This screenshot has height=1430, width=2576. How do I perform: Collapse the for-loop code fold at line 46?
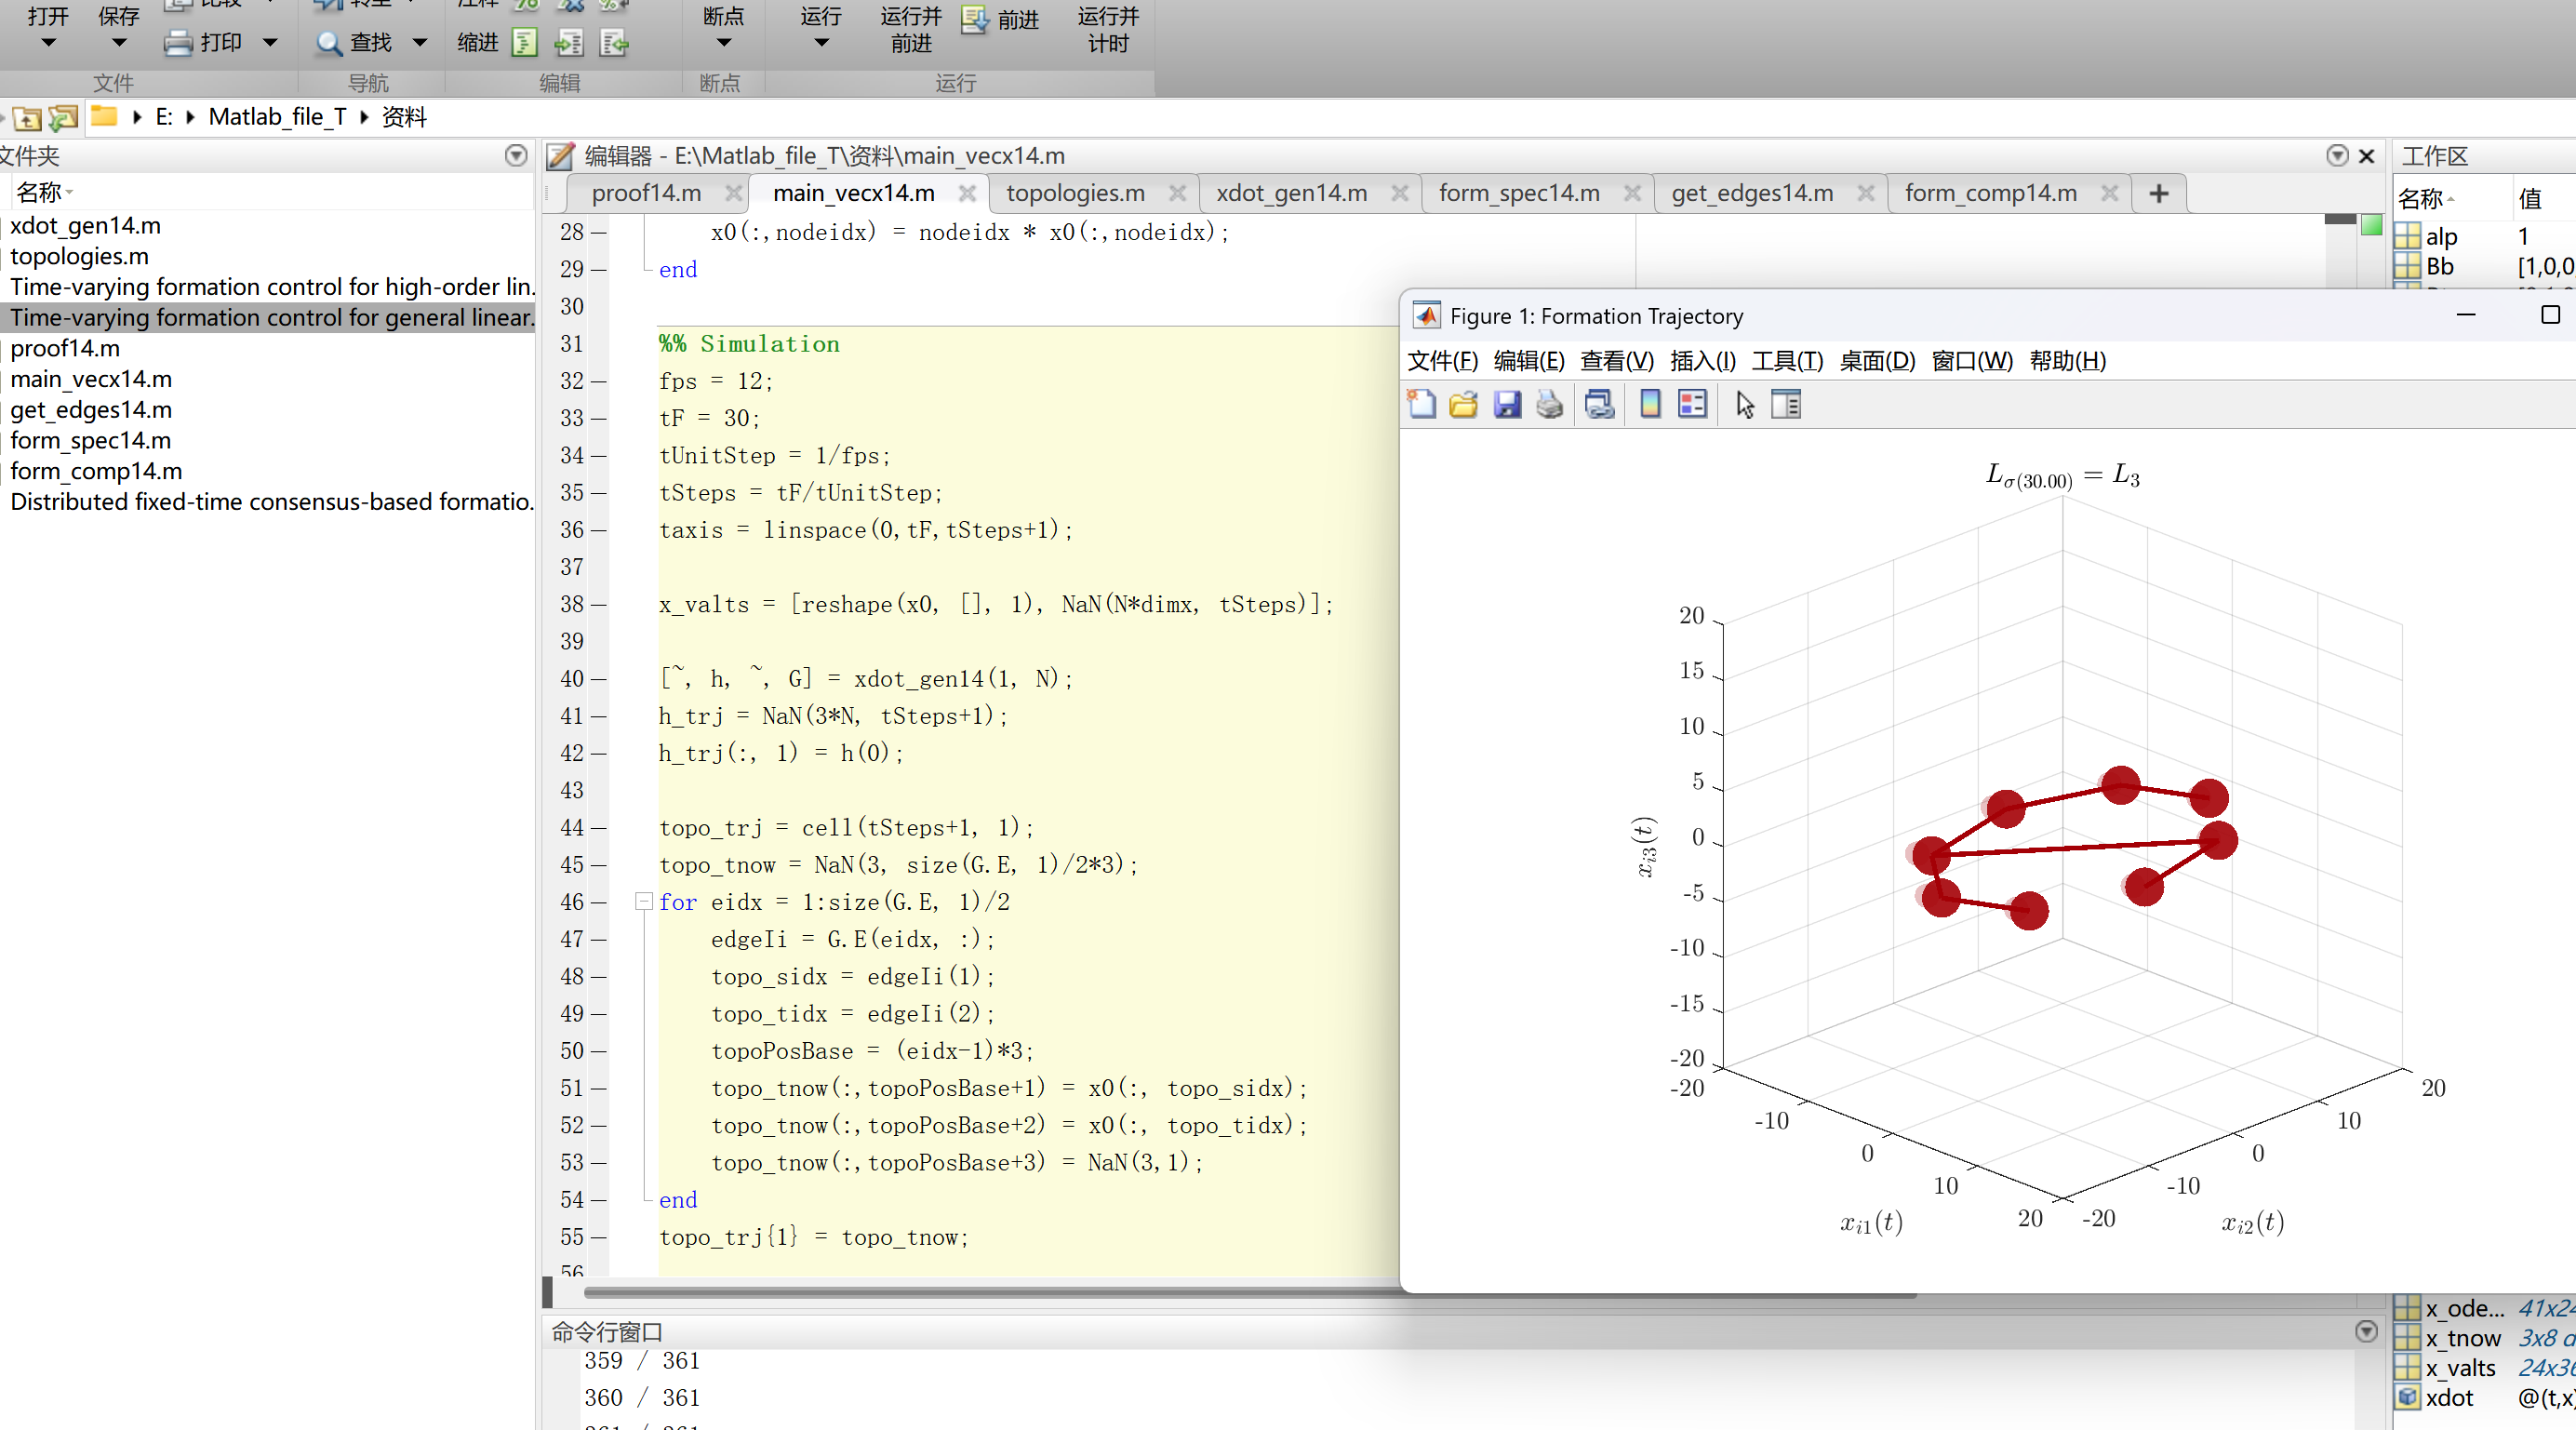pos(644,902)
